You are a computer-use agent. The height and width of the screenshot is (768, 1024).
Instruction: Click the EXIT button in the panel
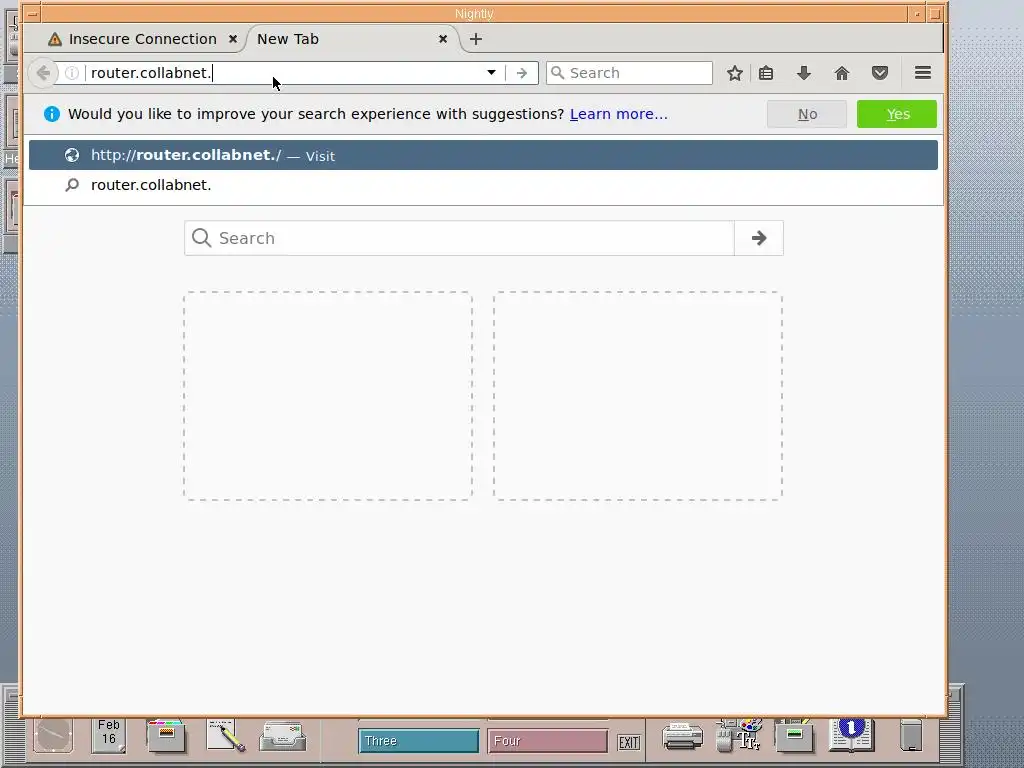629,743
